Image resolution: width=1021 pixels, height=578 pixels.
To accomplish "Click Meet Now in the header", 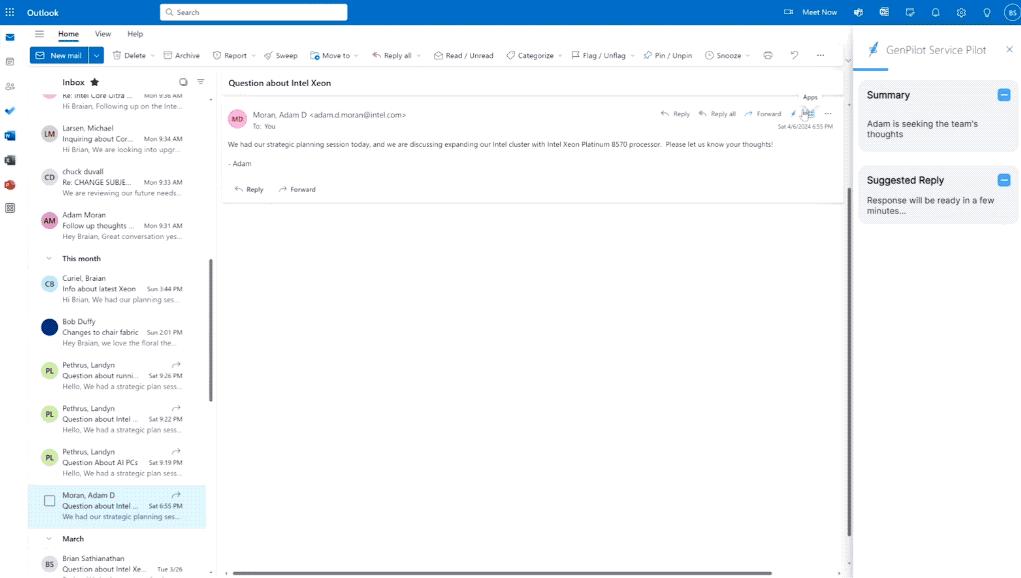I will tap(811, 12).
